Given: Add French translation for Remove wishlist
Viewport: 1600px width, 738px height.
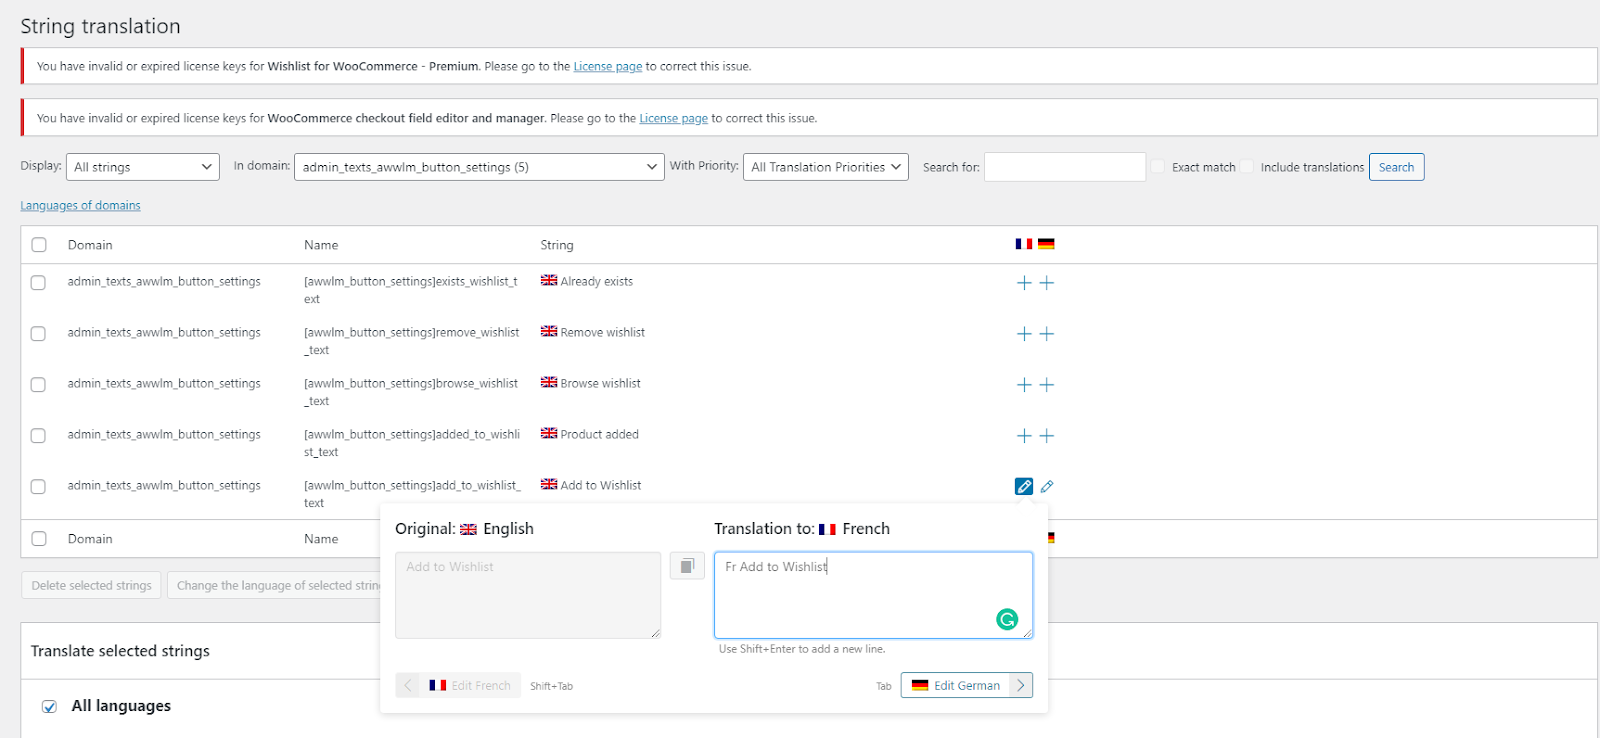Looking at the screenshot, I should (x=1024, y=334).
